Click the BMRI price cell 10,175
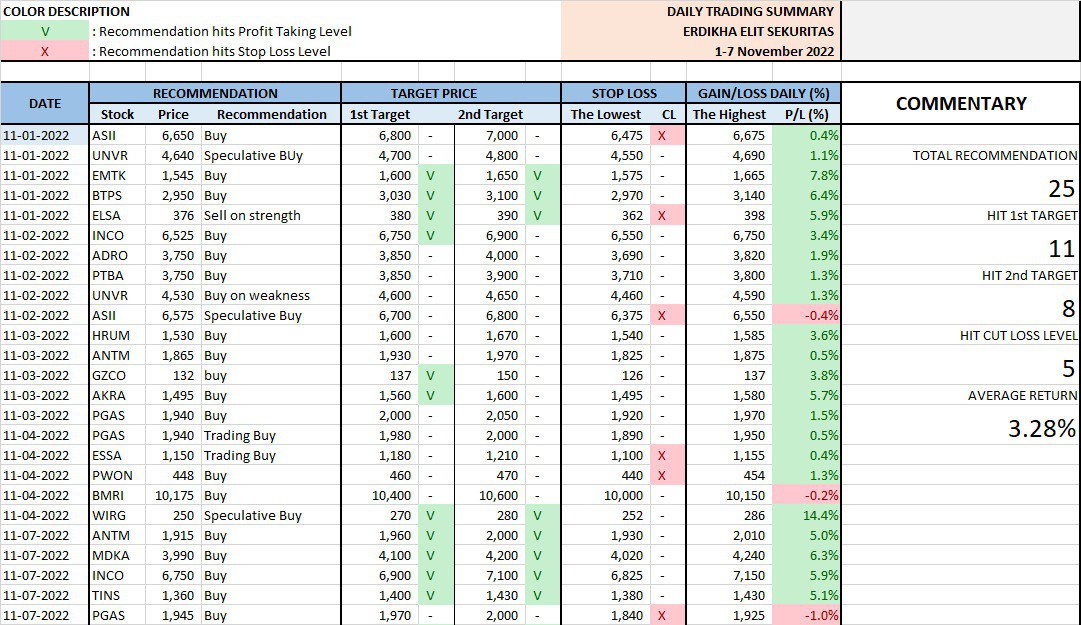This screenshot has width=1081, height=625. 174,495
